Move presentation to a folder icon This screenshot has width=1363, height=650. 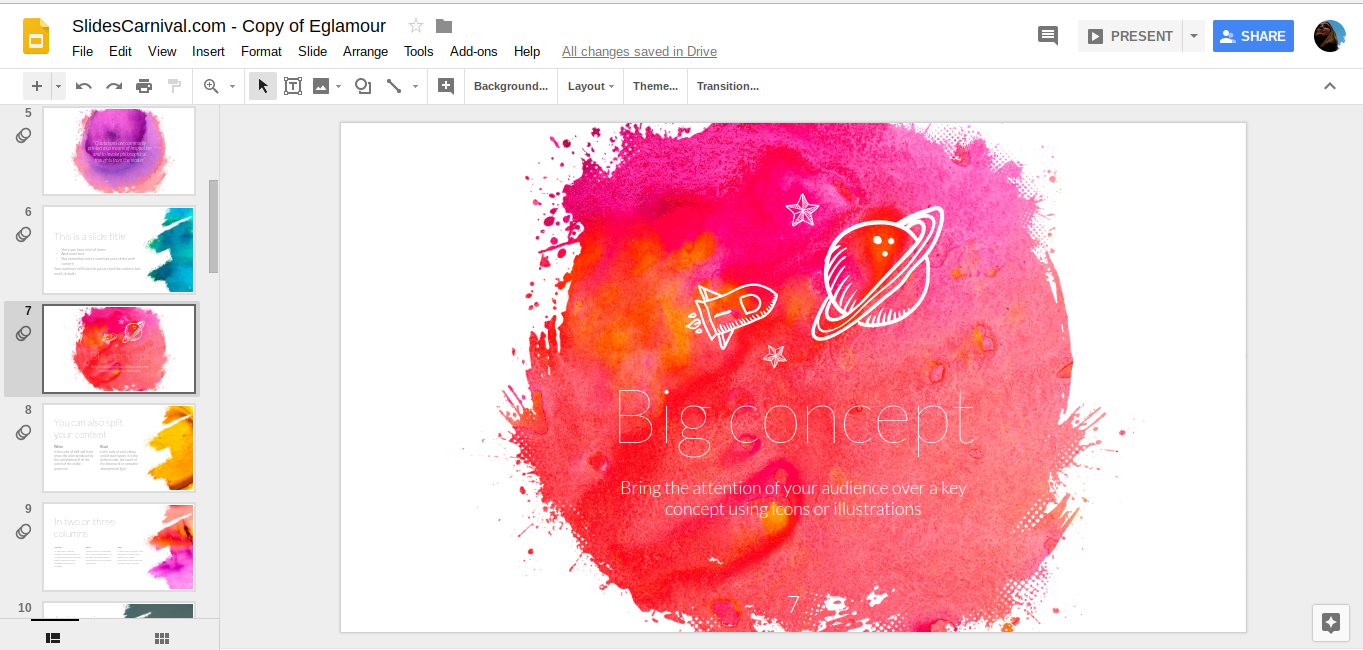(x=444, y=26)
